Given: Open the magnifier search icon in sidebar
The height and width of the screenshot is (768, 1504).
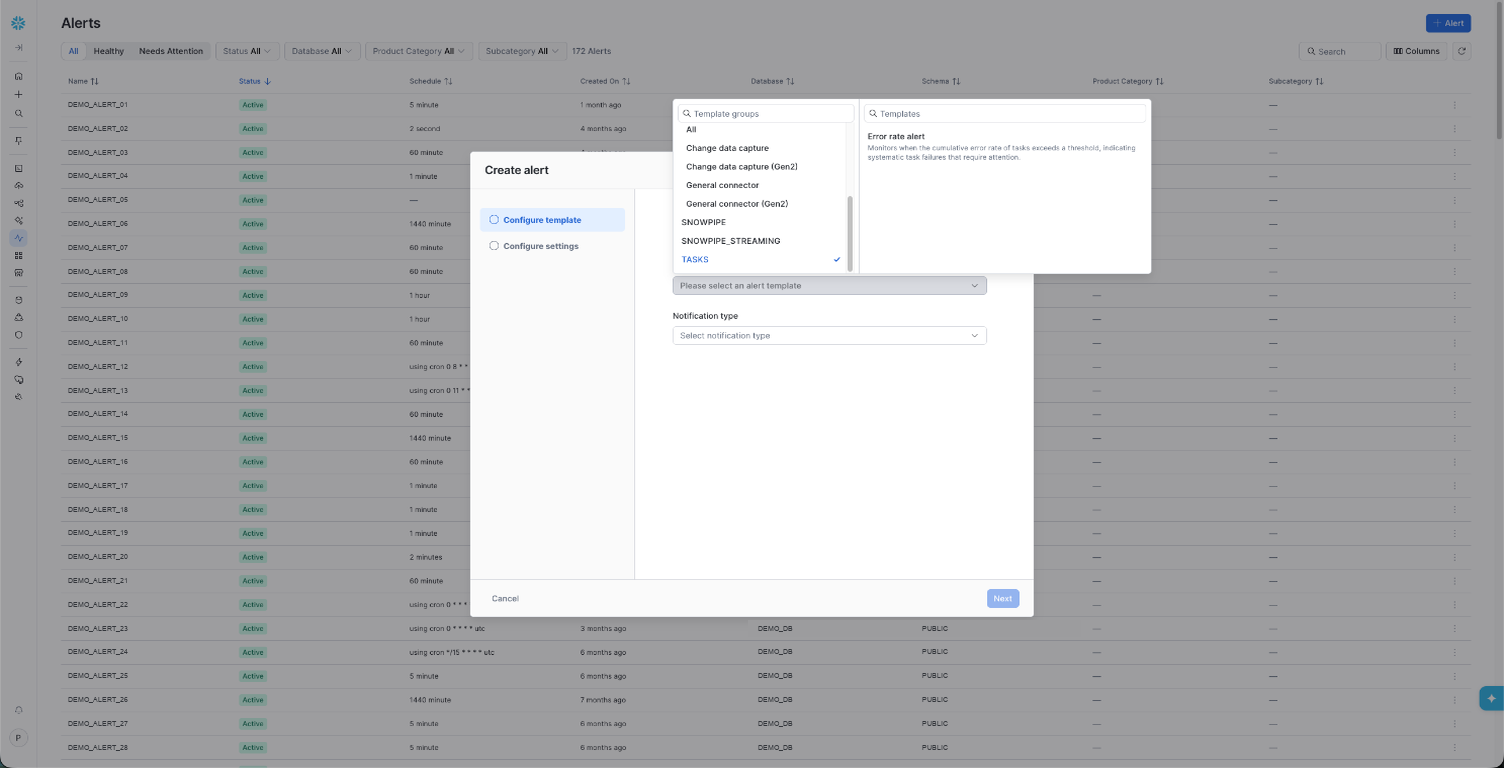Looking at the screenshot, I should [18, 113].
